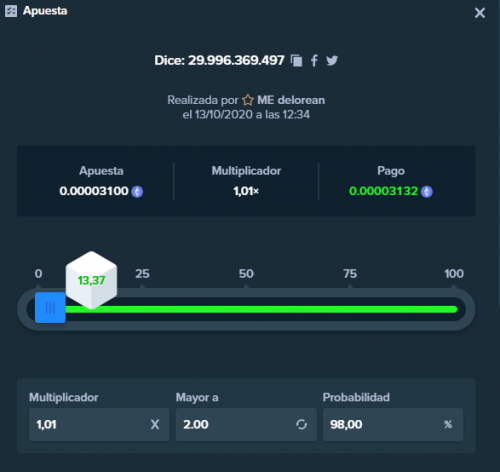Click the Mayor a 2.00 input field
This screenshot has height=472, width=500.
[246, 425]
